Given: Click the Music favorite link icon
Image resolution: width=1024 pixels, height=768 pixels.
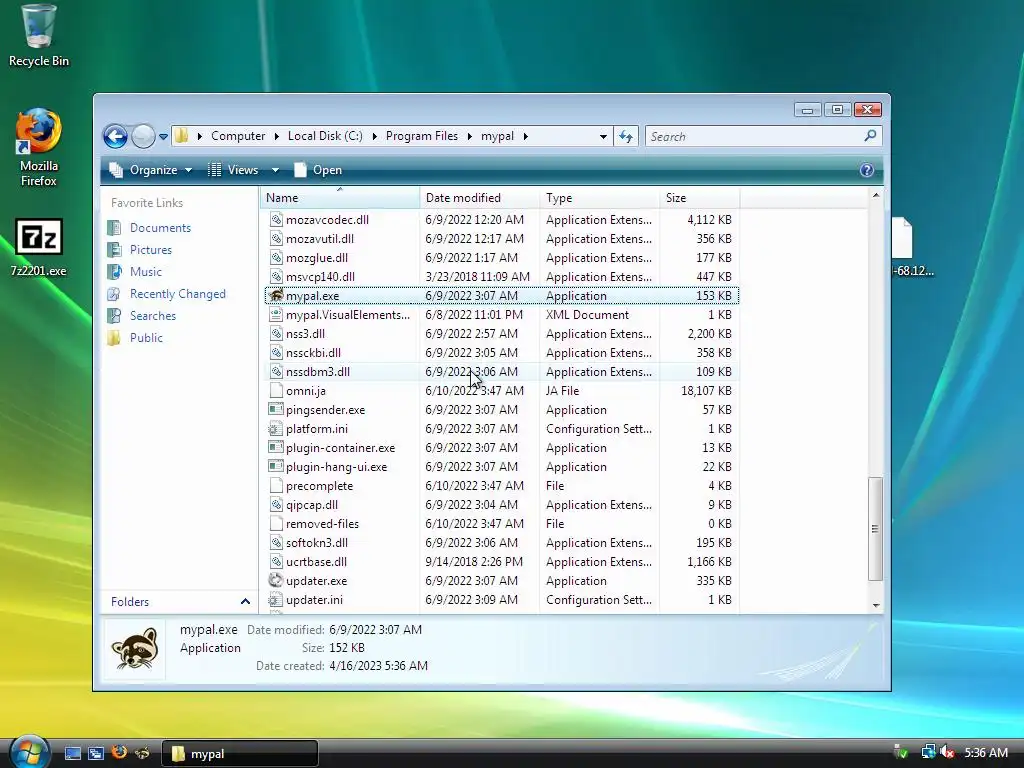Looking at the screenshot, I should click(114, 272).
